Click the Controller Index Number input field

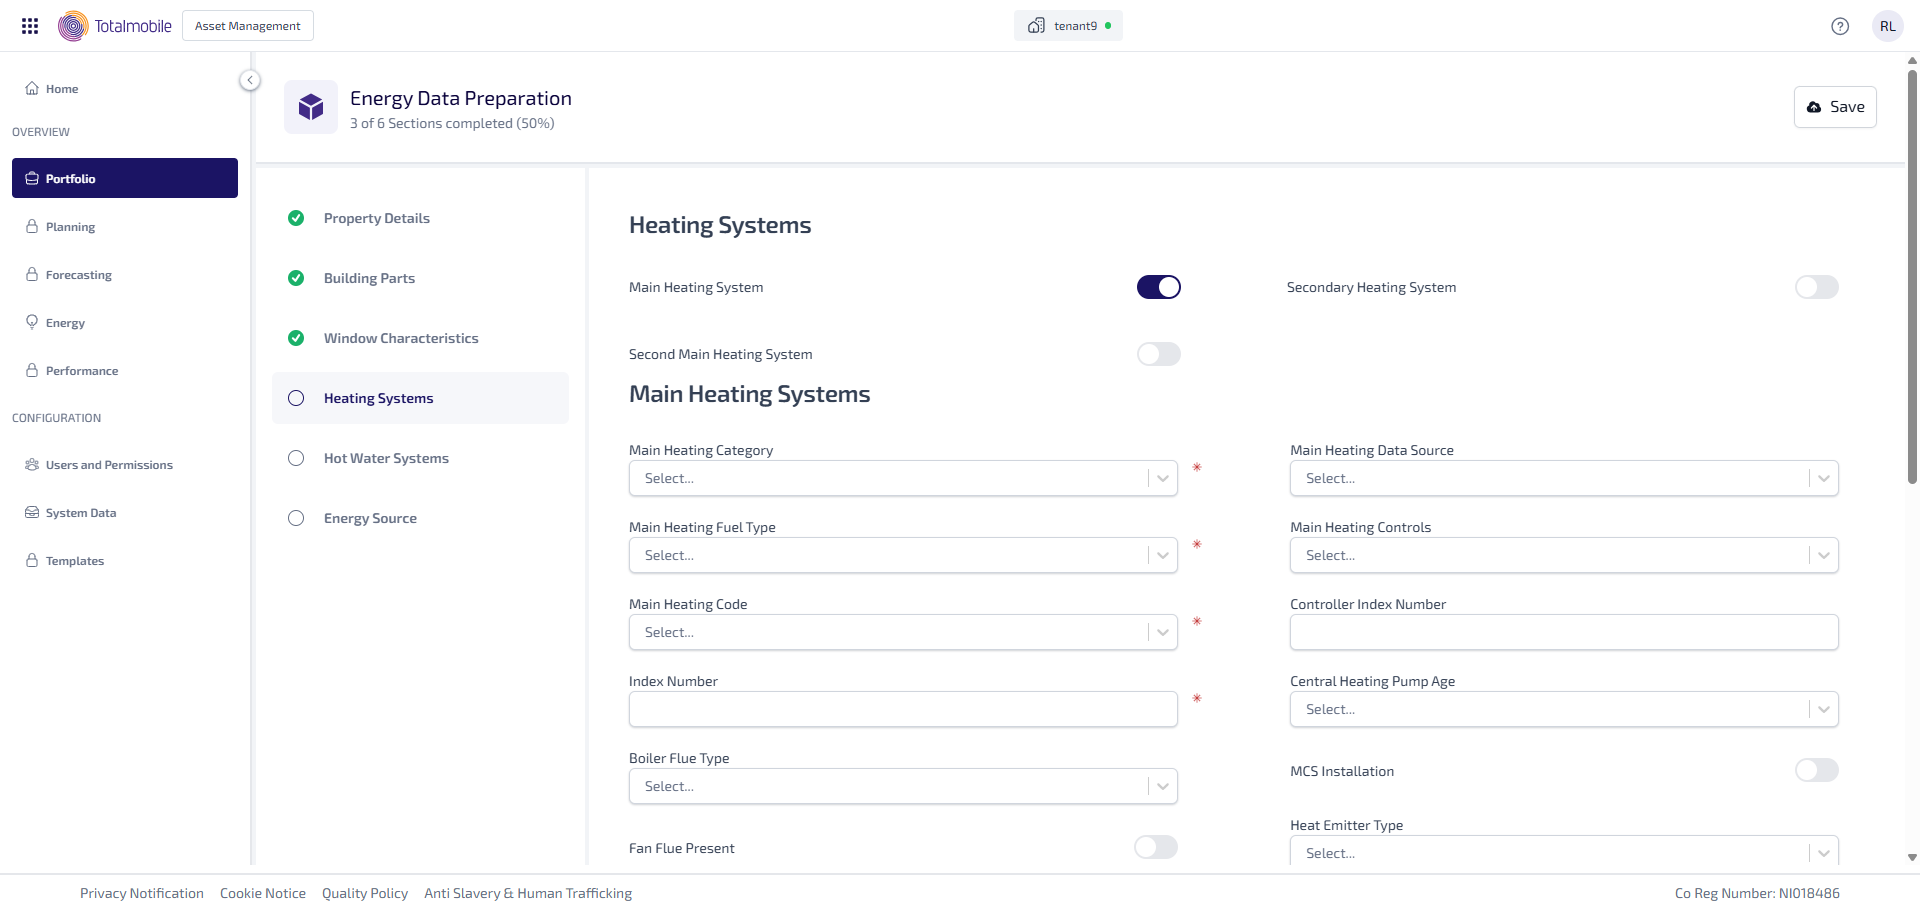(1563, 632)
